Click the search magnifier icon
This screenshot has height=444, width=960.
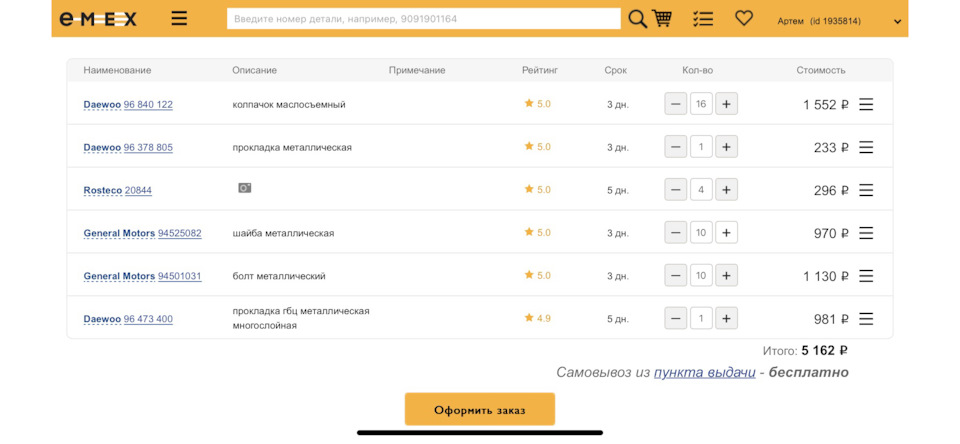[x=637, y=19]
